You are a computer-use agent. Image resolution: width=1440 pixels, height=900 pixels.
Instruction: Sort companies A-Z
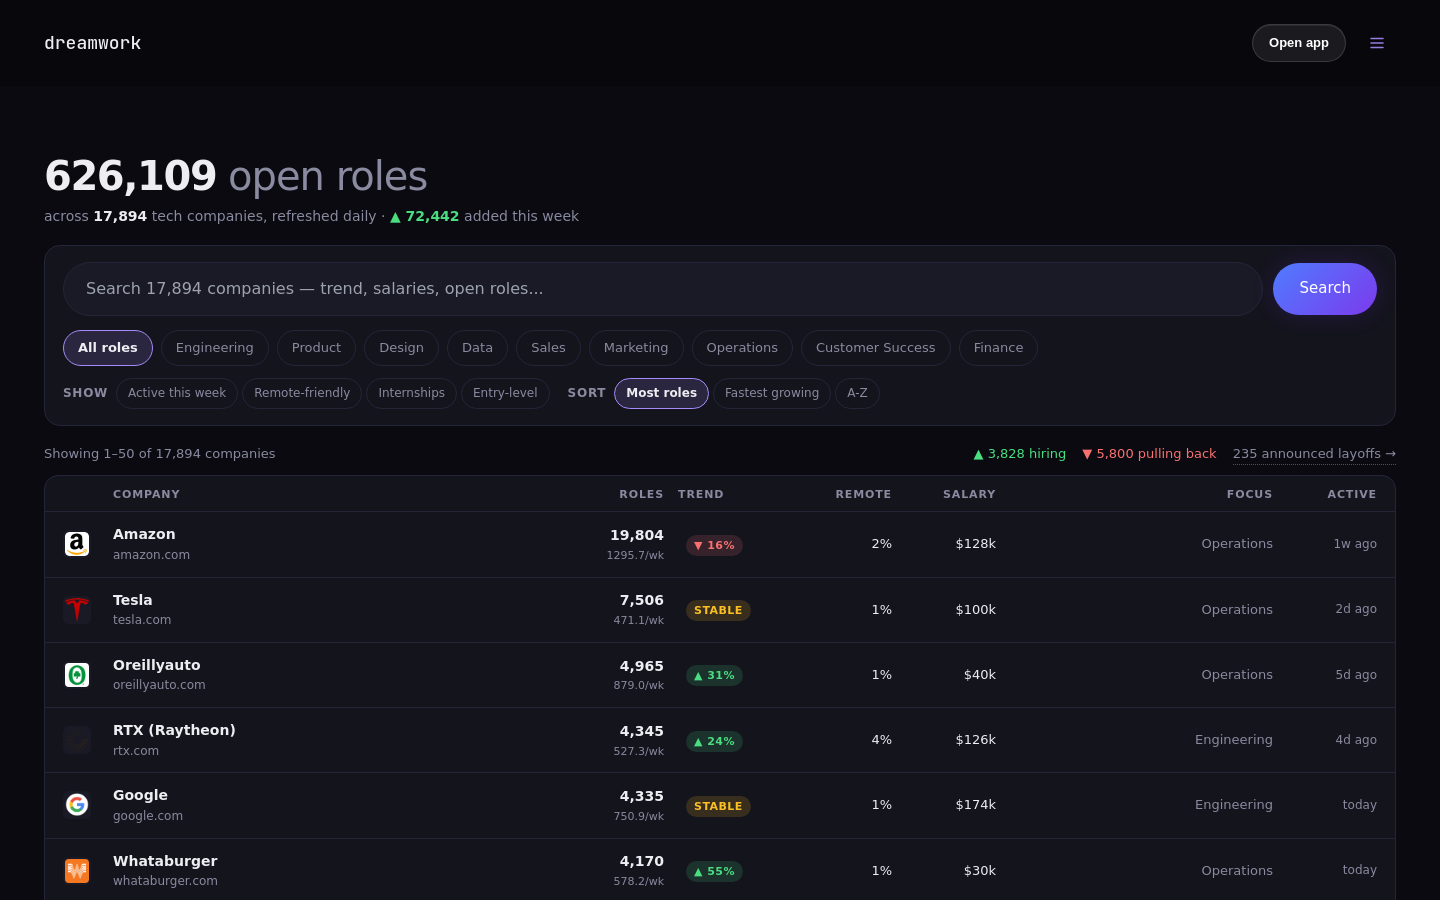pos(857,393)
